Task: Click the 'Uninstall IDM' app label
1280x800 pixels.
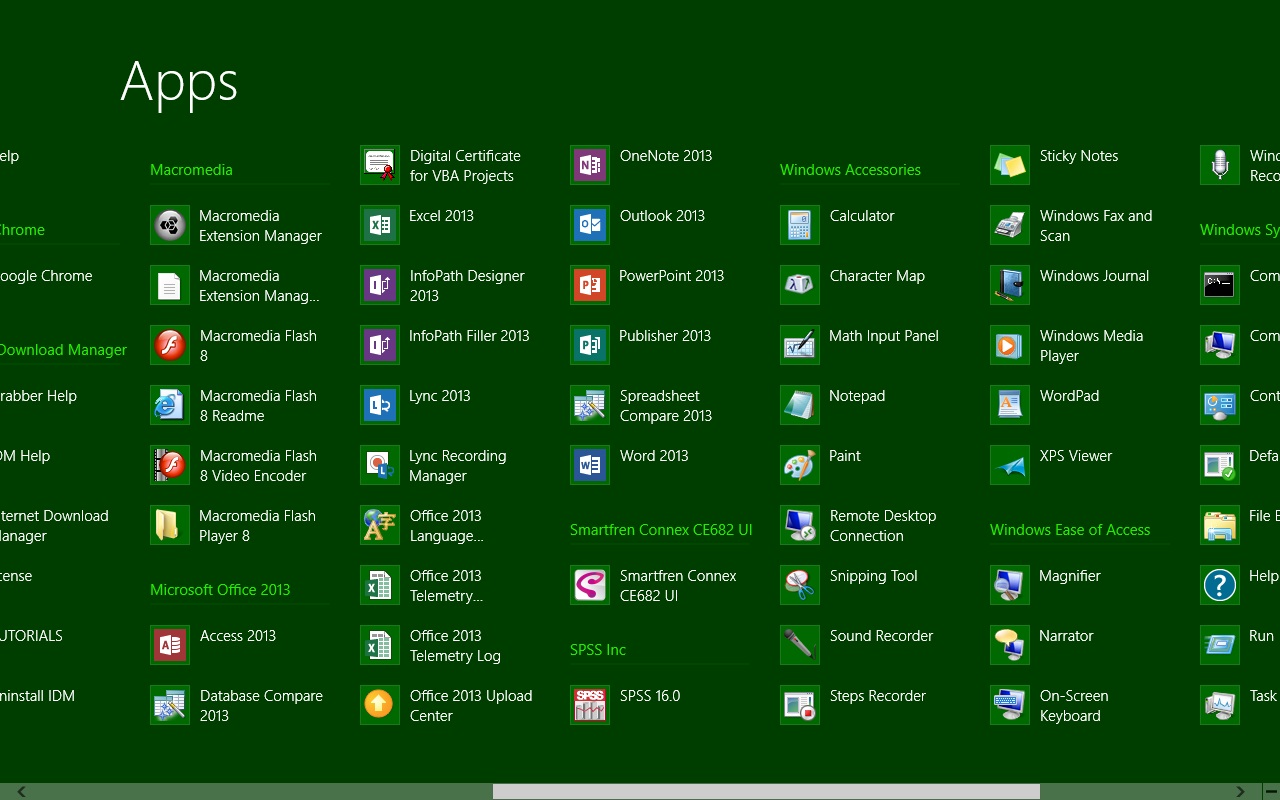Action: [x=37, y=696]
